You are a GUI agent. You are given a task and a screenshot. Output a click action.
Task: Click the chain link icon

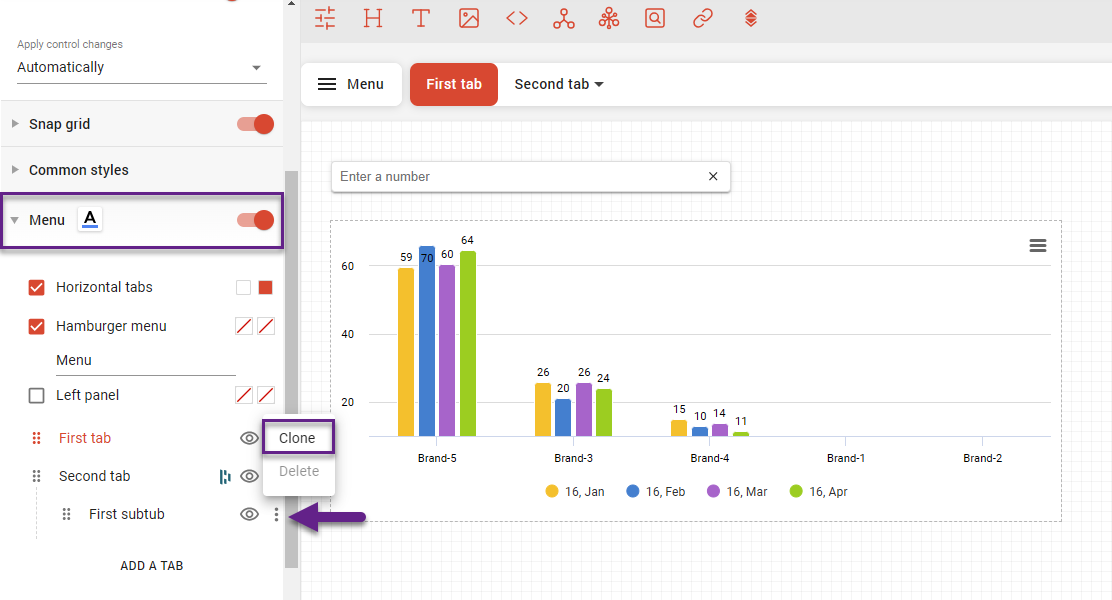(x=703, y=18)
